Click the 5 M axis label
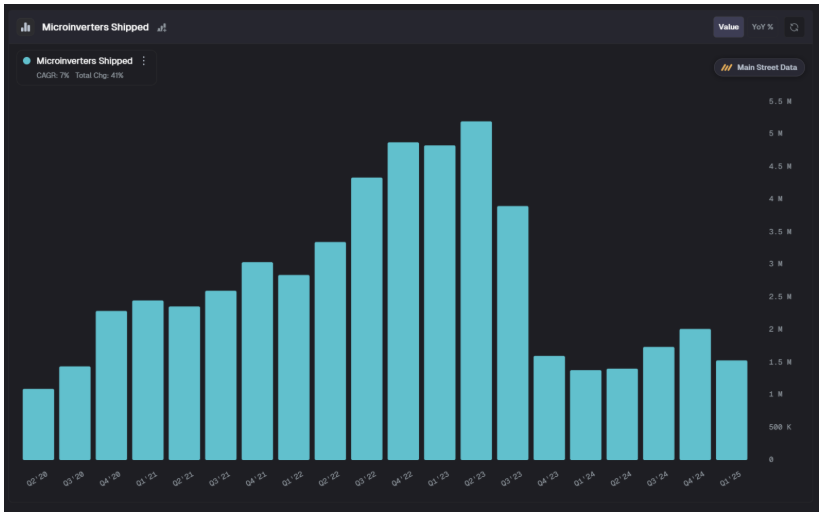The width and height of the screenshot is (822, 518). pyautogui.click(x=775, y=134)
